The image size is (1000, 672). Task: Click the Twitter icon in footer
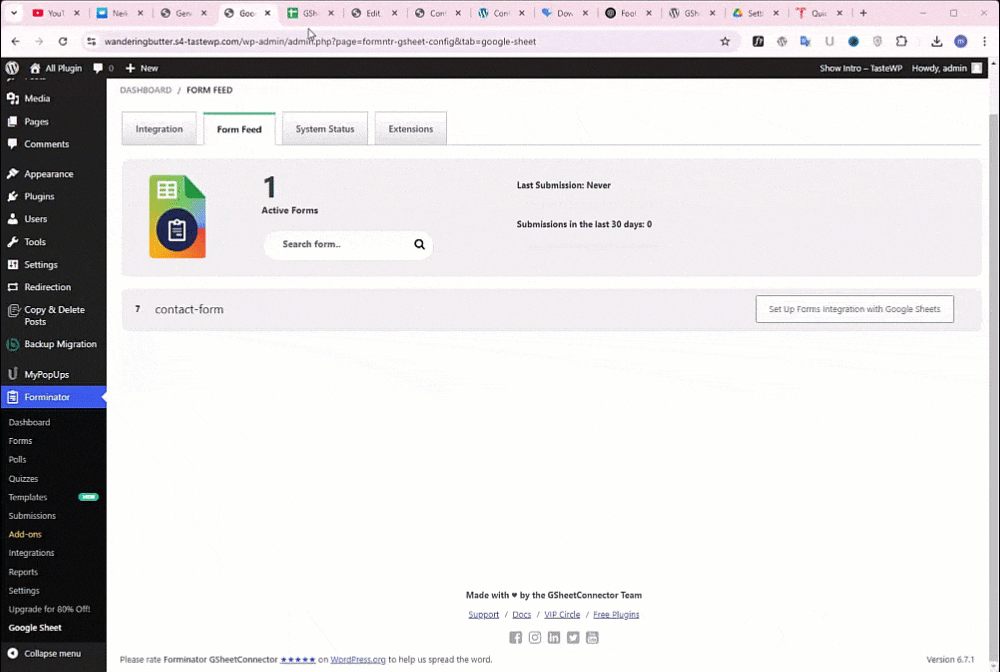click(573, 638)
